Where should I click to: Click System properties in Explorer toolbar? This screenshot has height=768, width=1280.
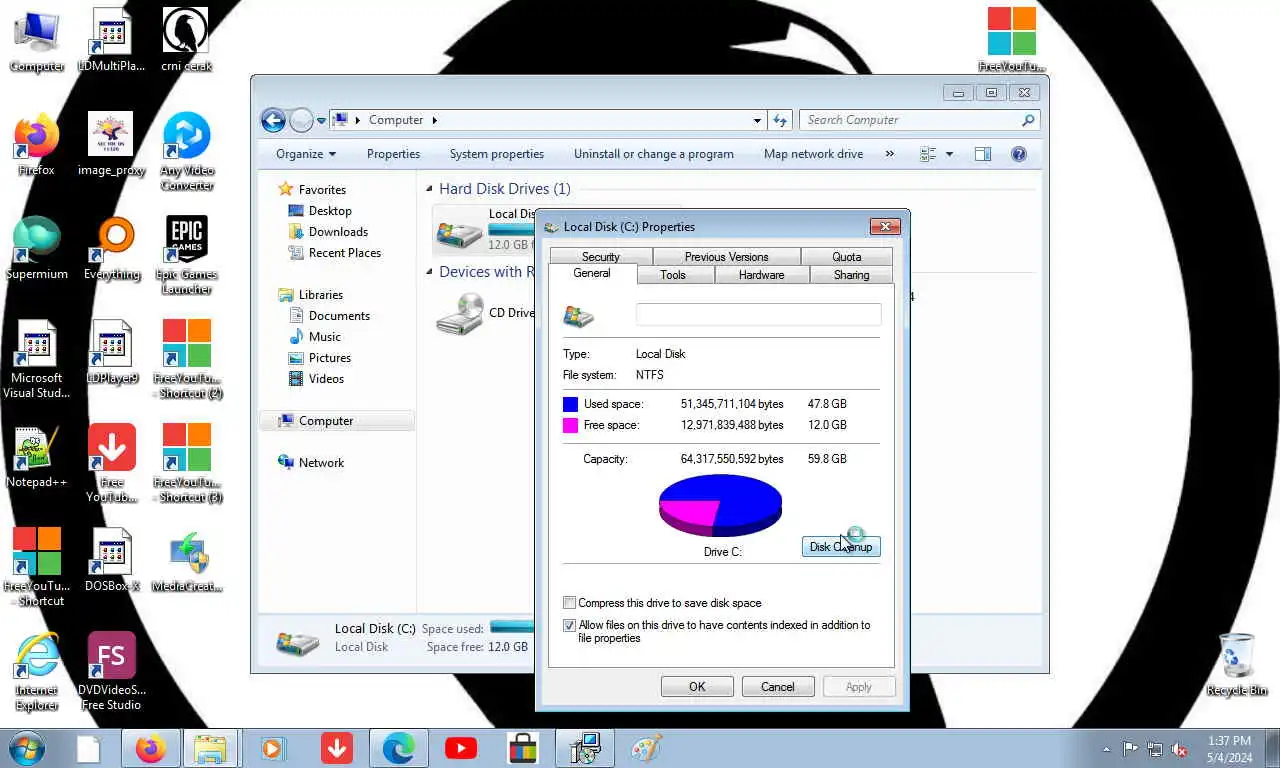(497, 154)
